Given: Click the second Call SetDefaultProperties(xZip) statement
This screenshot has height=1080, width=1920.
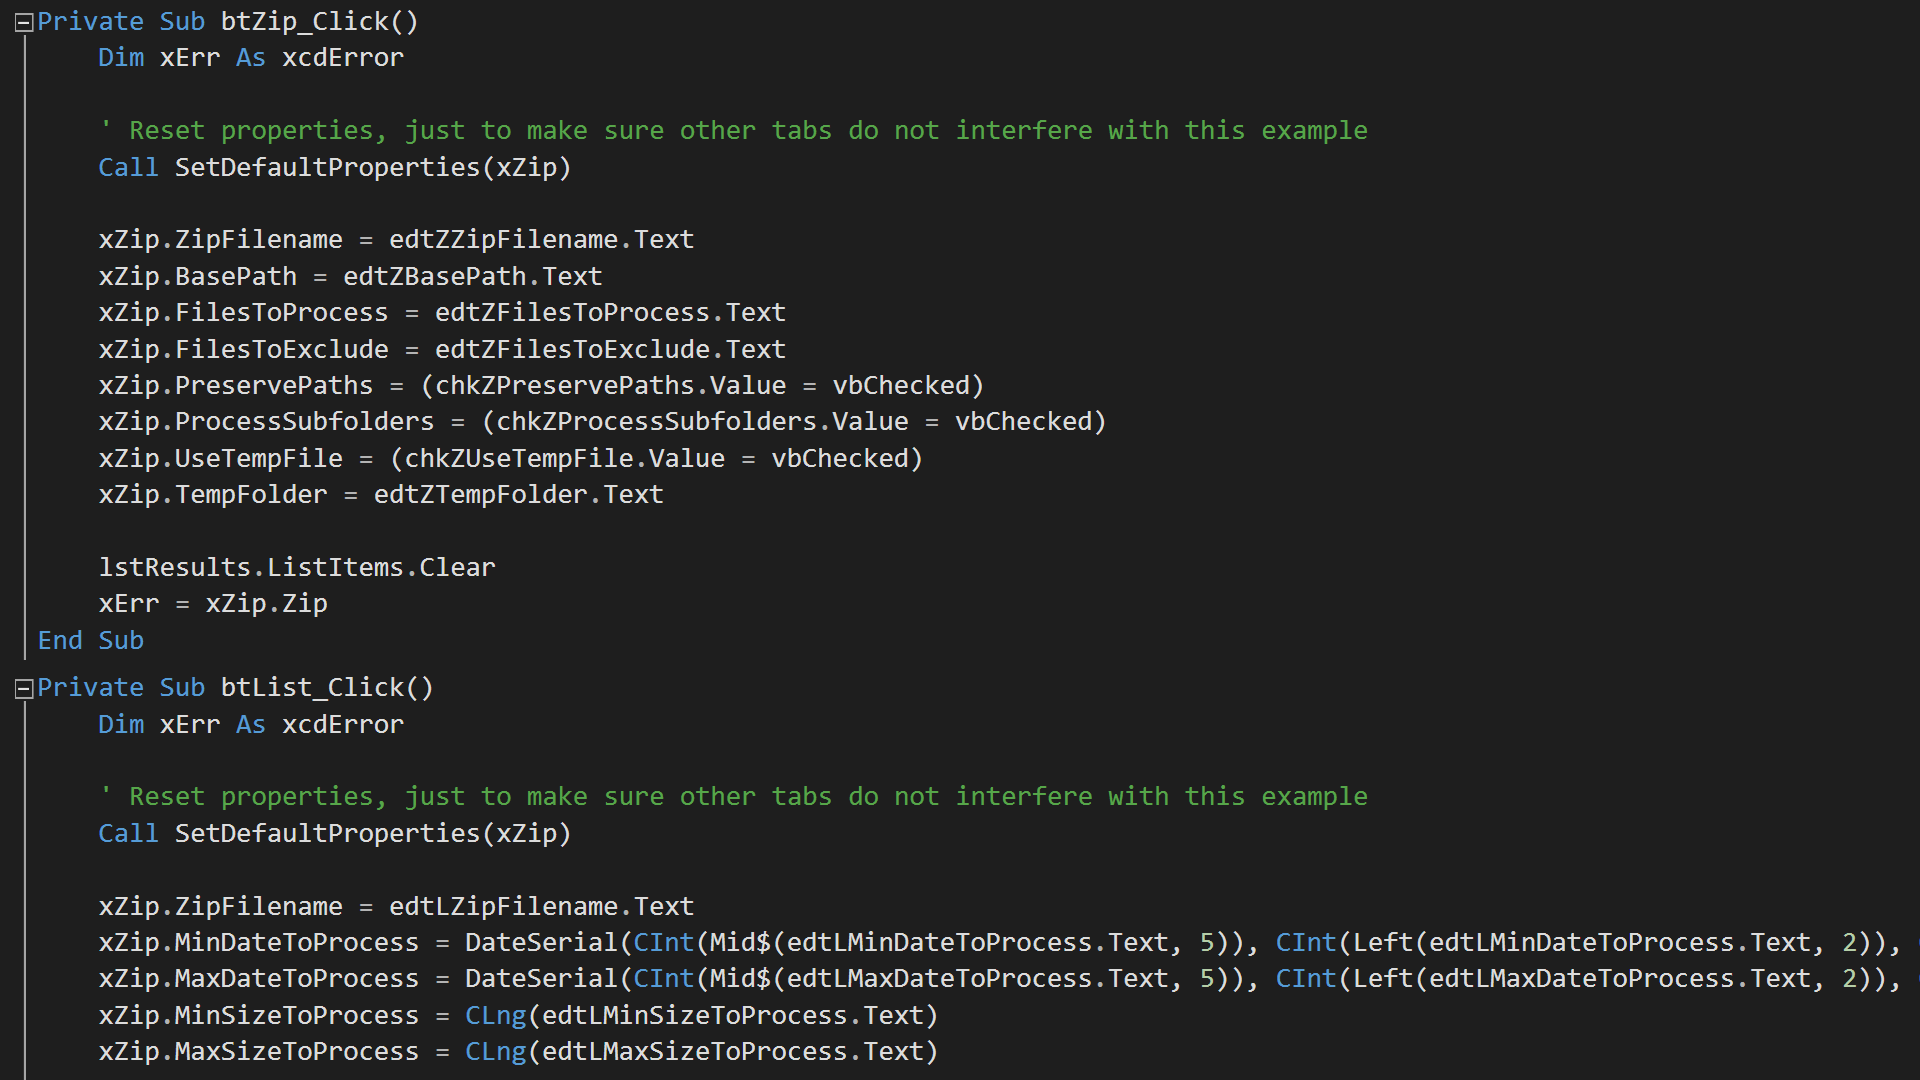Looking at the screenshot, I should pos(334,834).
